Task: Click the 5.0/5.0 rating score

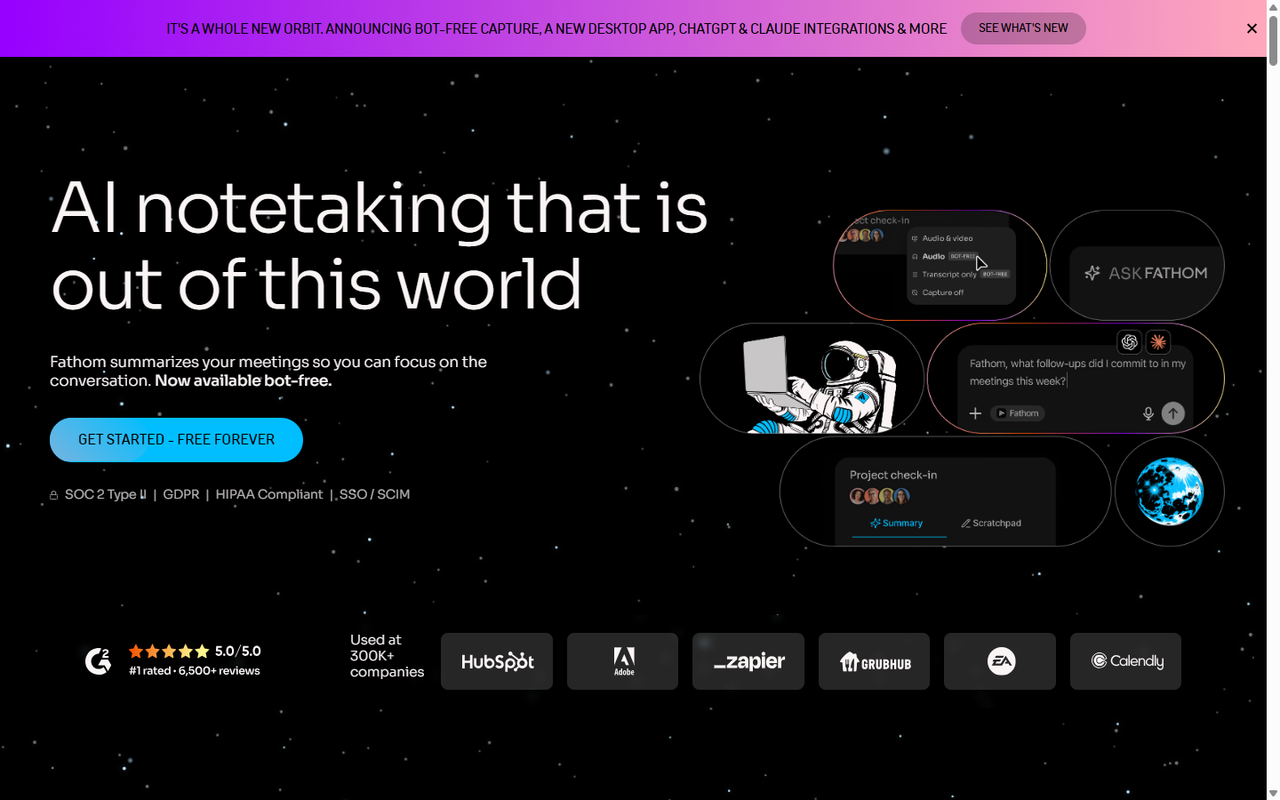Action: click(x=238, y=651)
